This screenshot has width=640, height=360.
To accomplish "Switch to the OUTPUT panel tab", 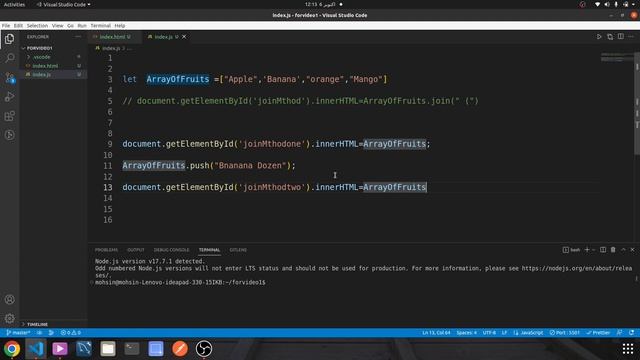I will 136,250.
